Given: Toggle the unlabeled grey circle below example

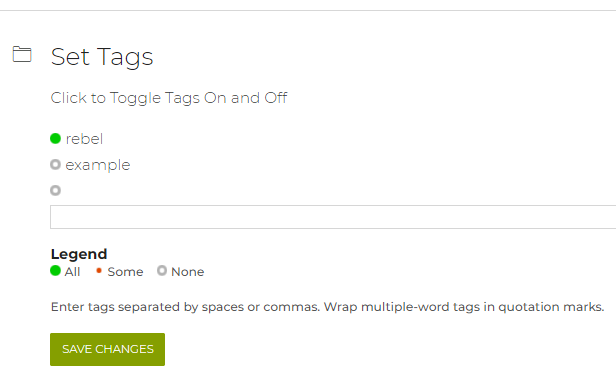Looking at the screenshot, I should (55, 190).
